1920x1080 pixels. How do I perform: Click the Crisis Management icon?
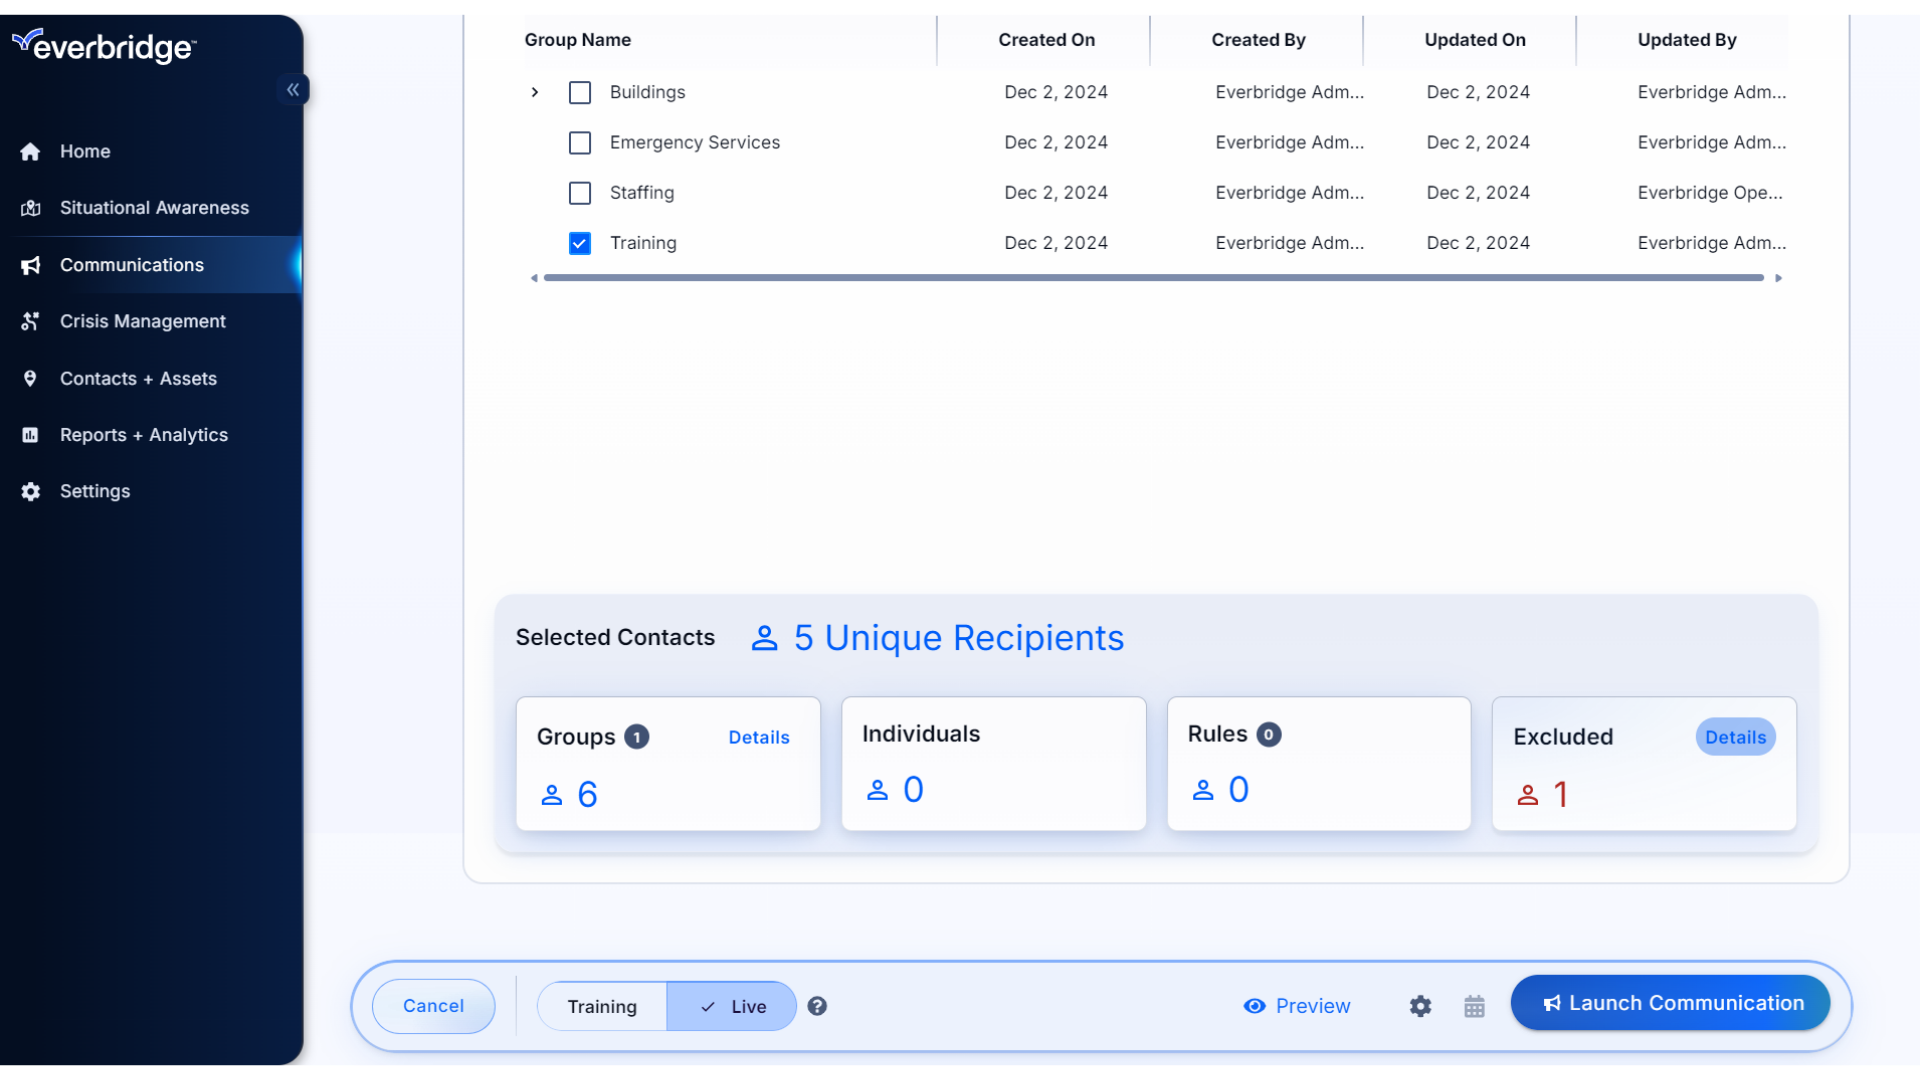[x=30, y=321]
